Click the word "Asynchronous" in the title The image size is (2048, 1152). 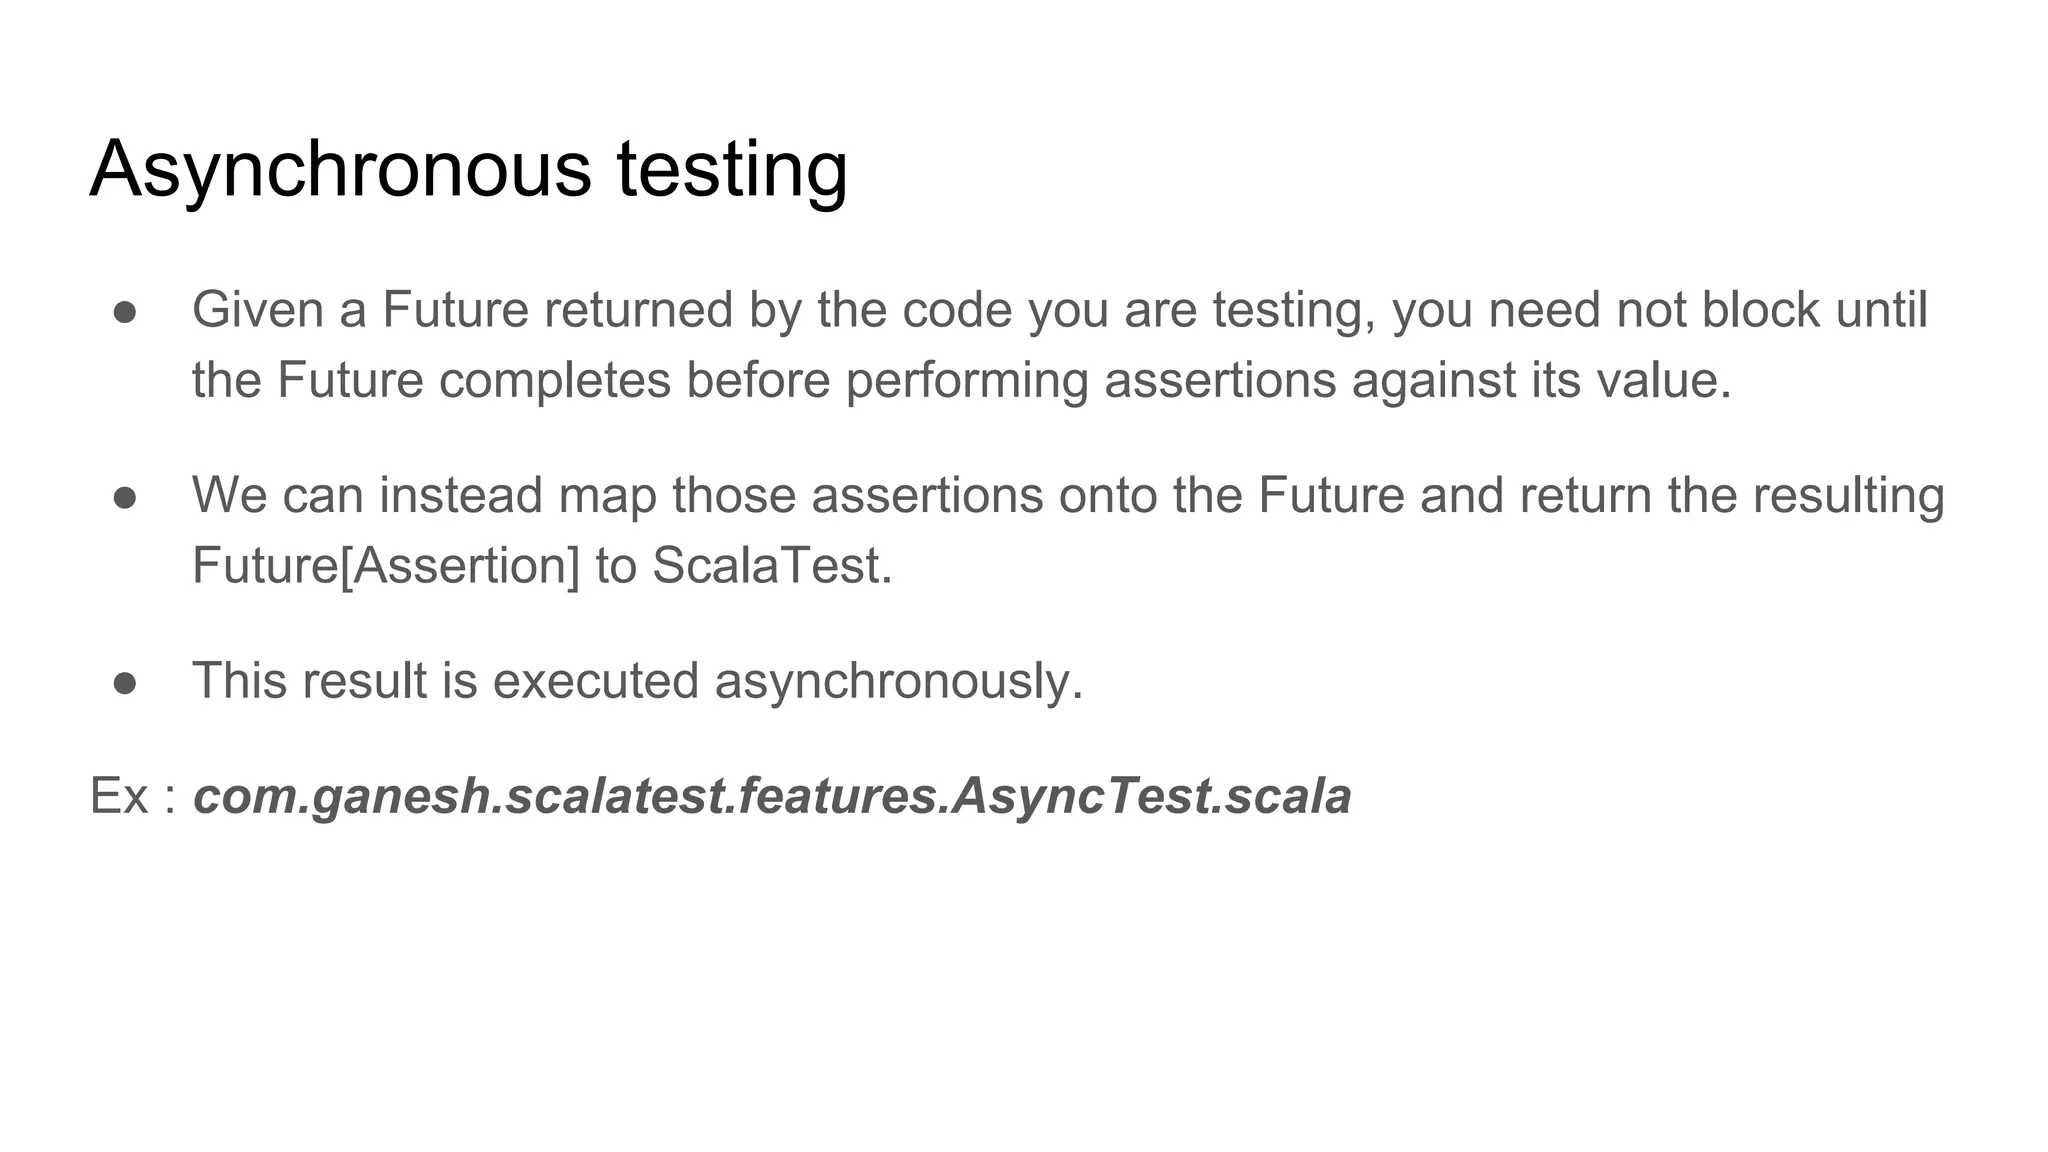click(340, 169)
